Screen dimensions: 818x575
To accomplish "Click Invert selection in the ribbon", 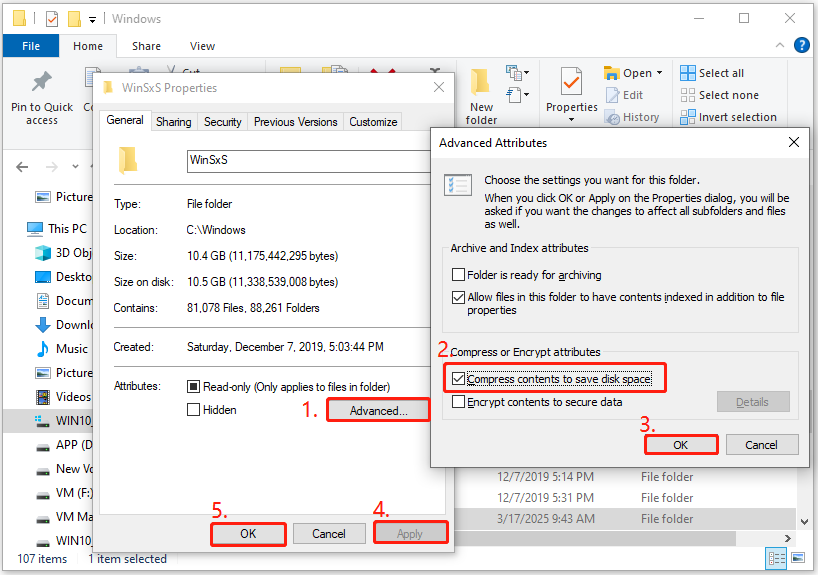I will [727, 117].
